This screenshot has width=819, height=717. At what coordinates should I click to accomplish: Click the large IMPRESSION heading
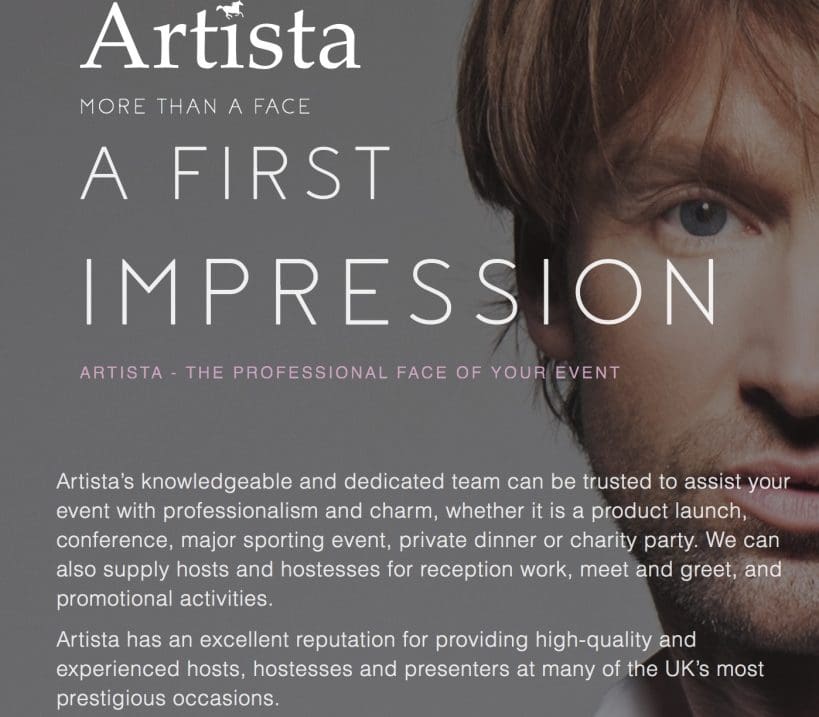point(400,291)
